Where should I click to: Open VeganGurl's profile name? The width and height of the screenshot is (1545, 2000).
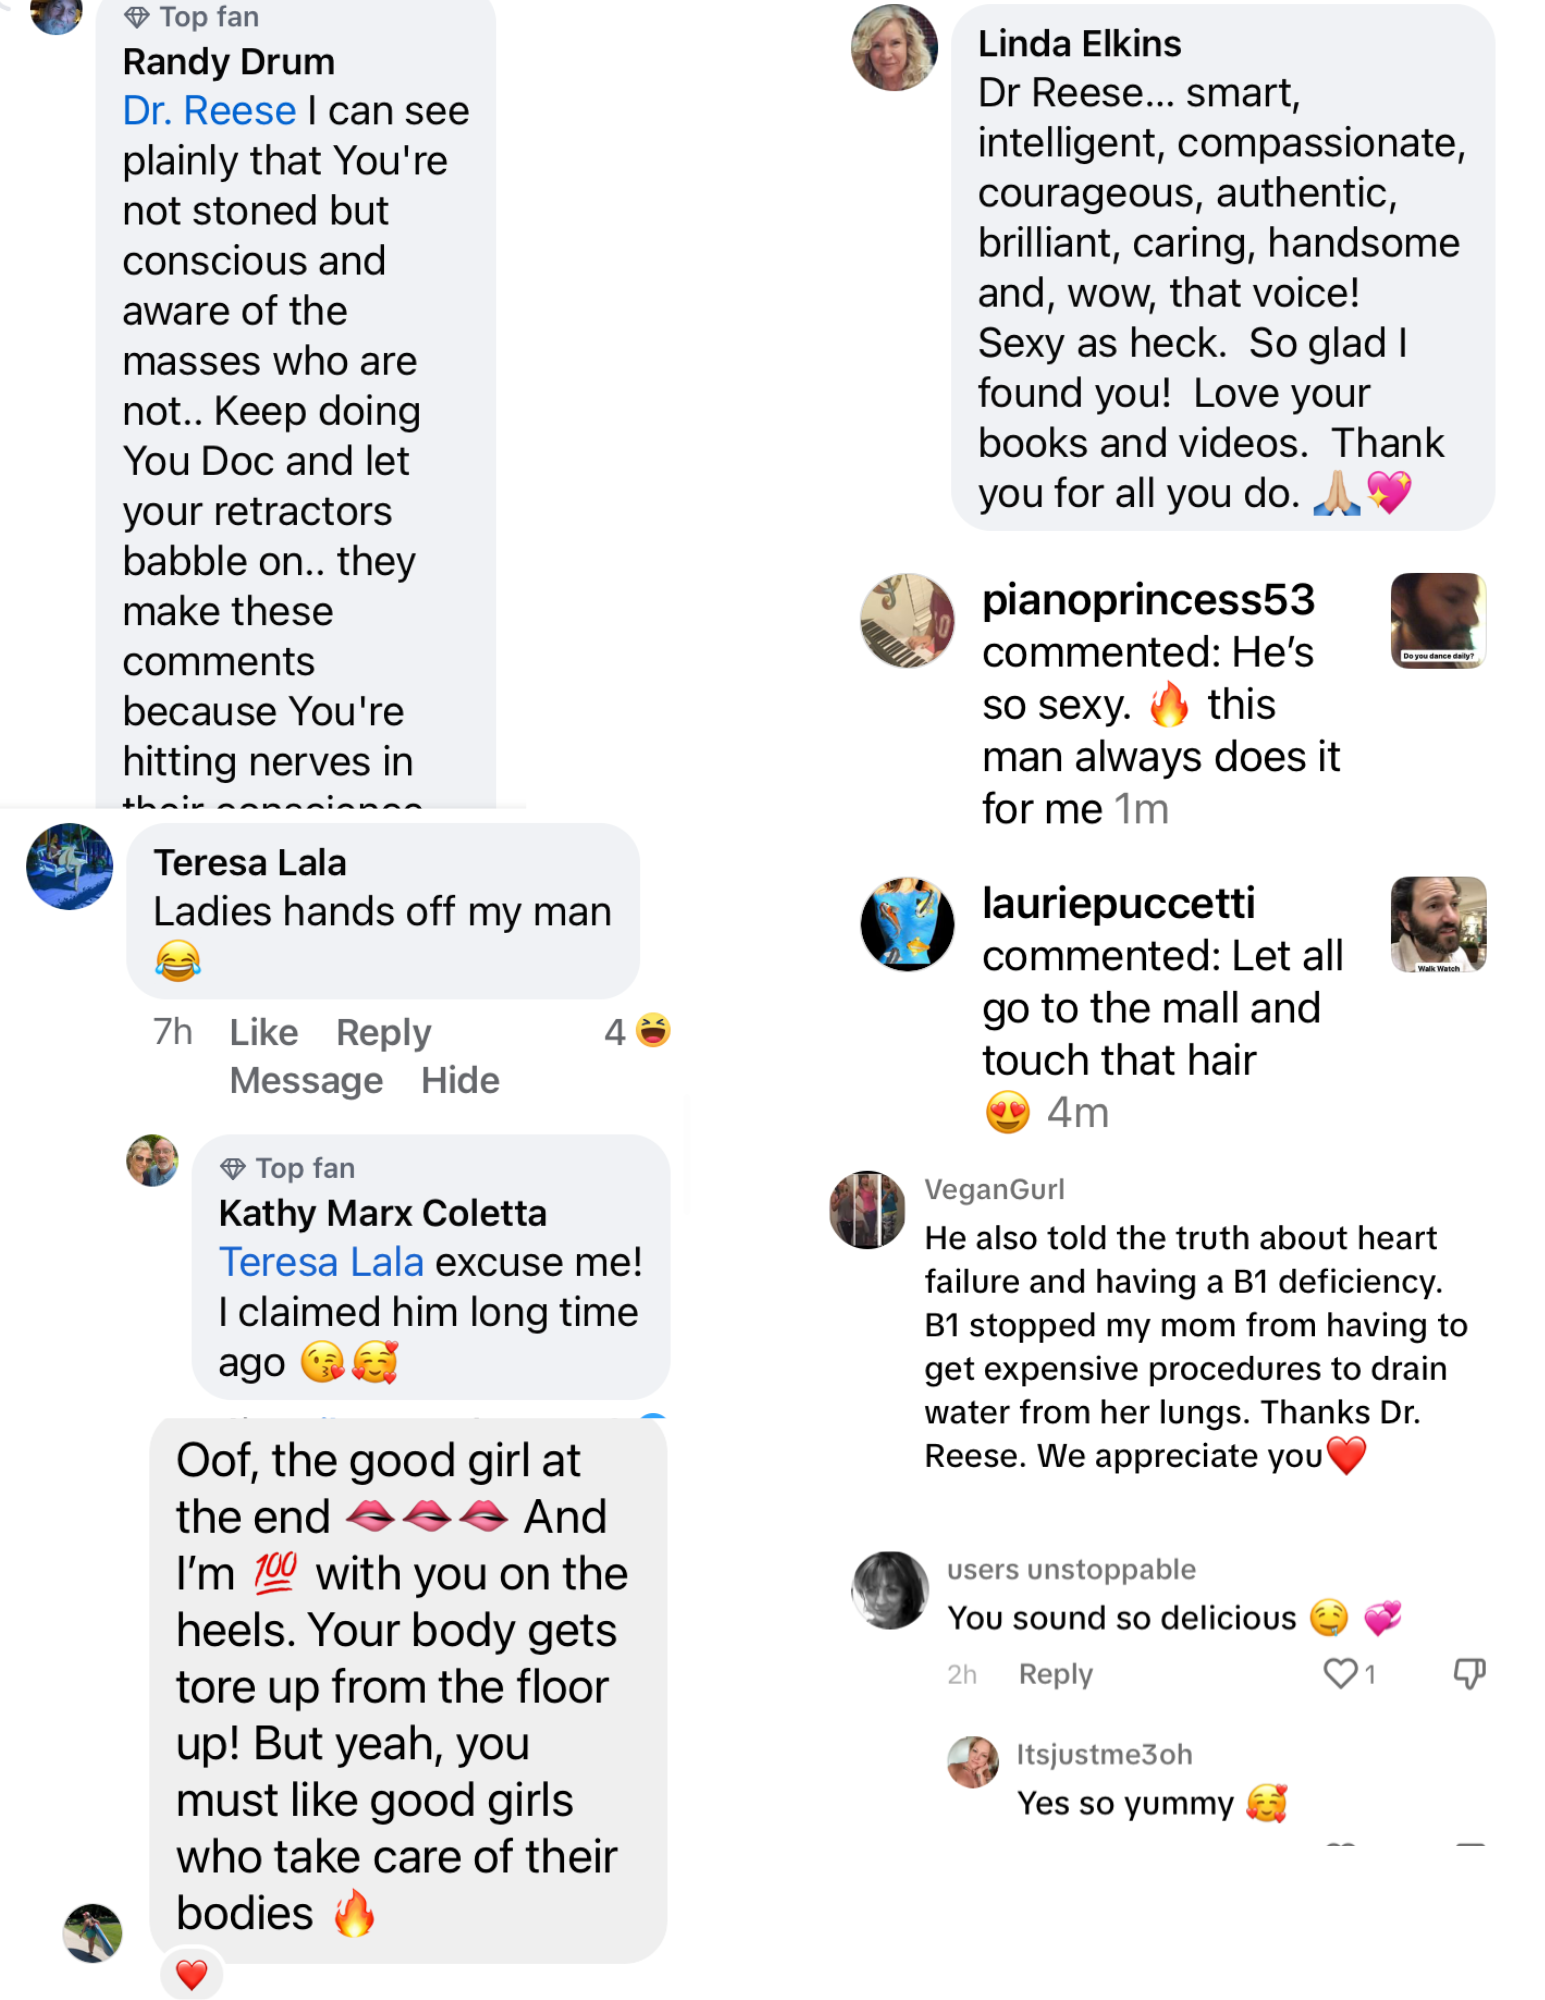coord(994,1189)
